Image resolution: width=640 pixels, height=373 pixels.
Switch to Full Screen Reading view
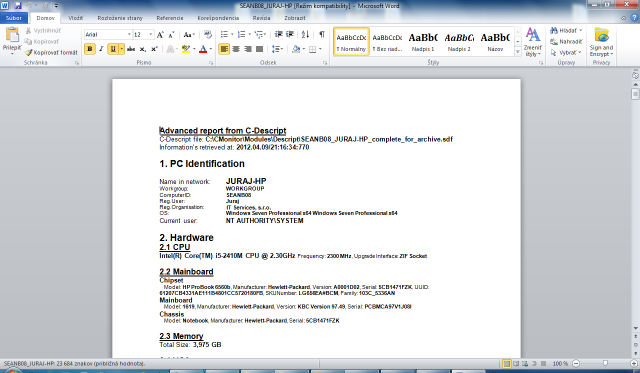[516, 363]
